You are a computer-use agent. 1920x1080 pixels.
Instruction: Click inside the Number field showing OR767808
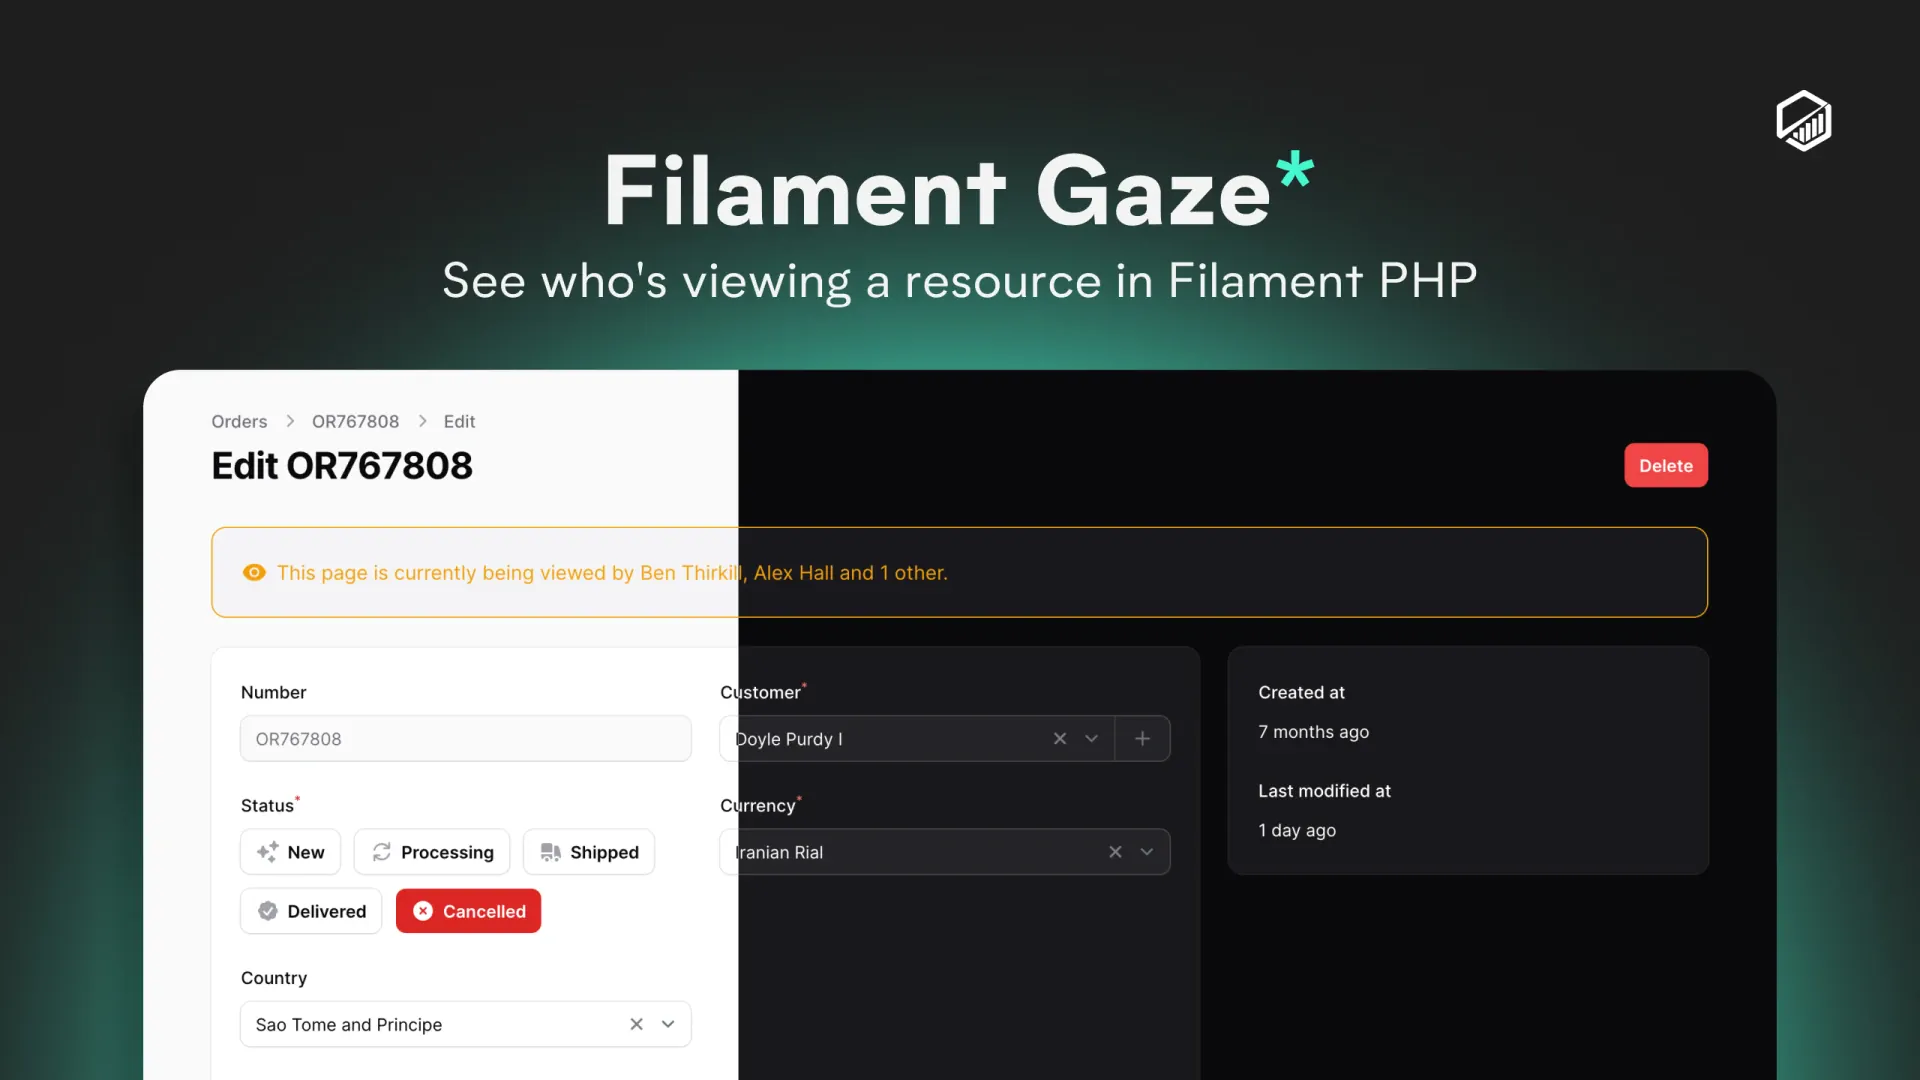point(465,738)
